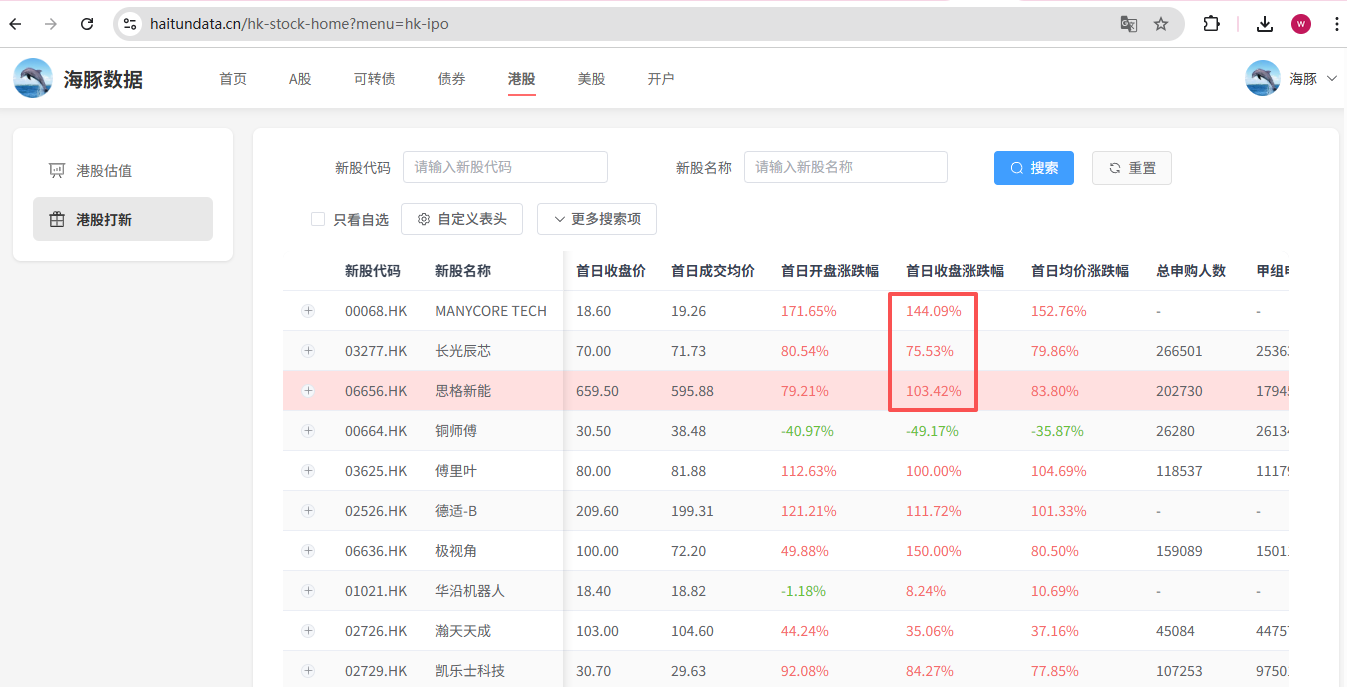This screenshot has height=687, width=1347.
Task: Click the 首日收盘涨跌幅 column header
Action: [x=955, y=271]
